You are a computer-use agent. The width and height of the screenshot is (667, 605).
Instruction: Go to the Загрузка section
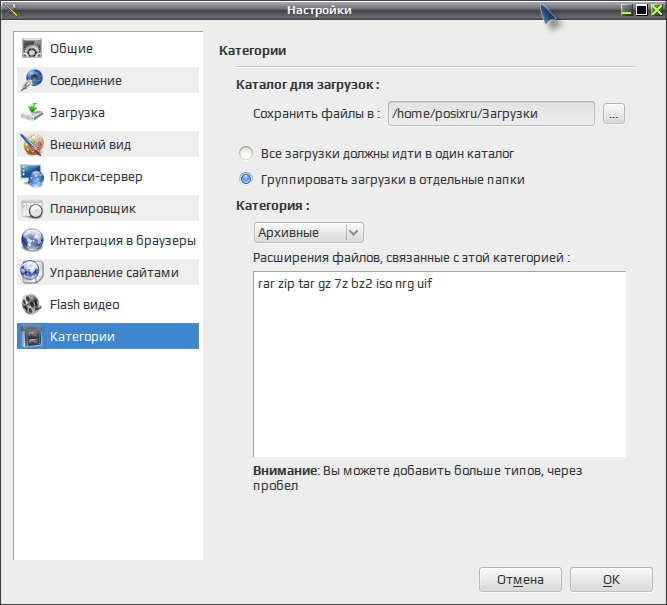[x=108, y=112]
